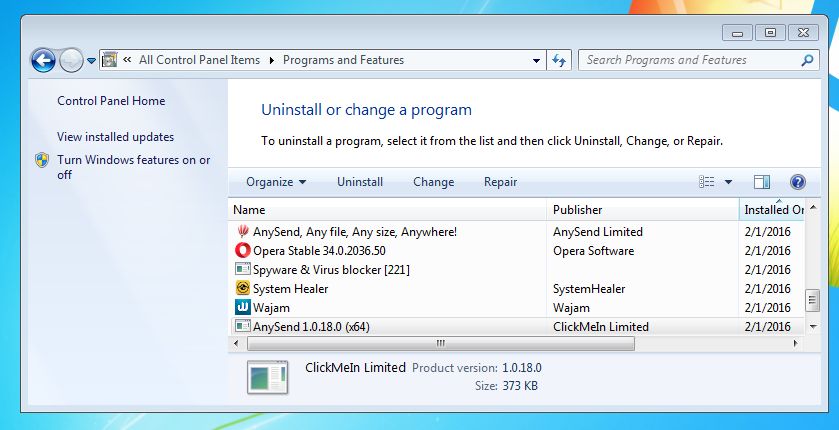Viewport: 839px width, 430px height.
Task: Click the blue Help question mark icon
Action: click(797, 182)
